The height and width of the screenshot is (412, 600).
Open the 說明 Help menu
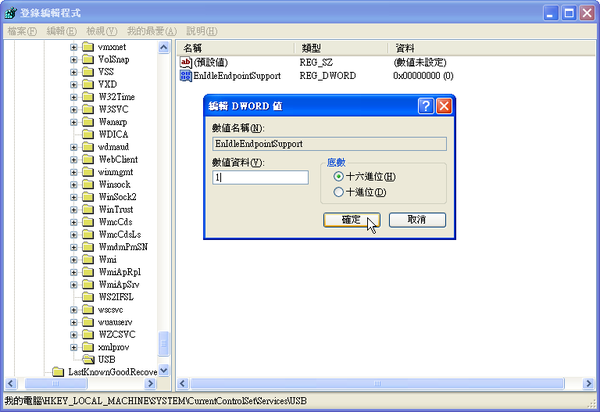202,31
